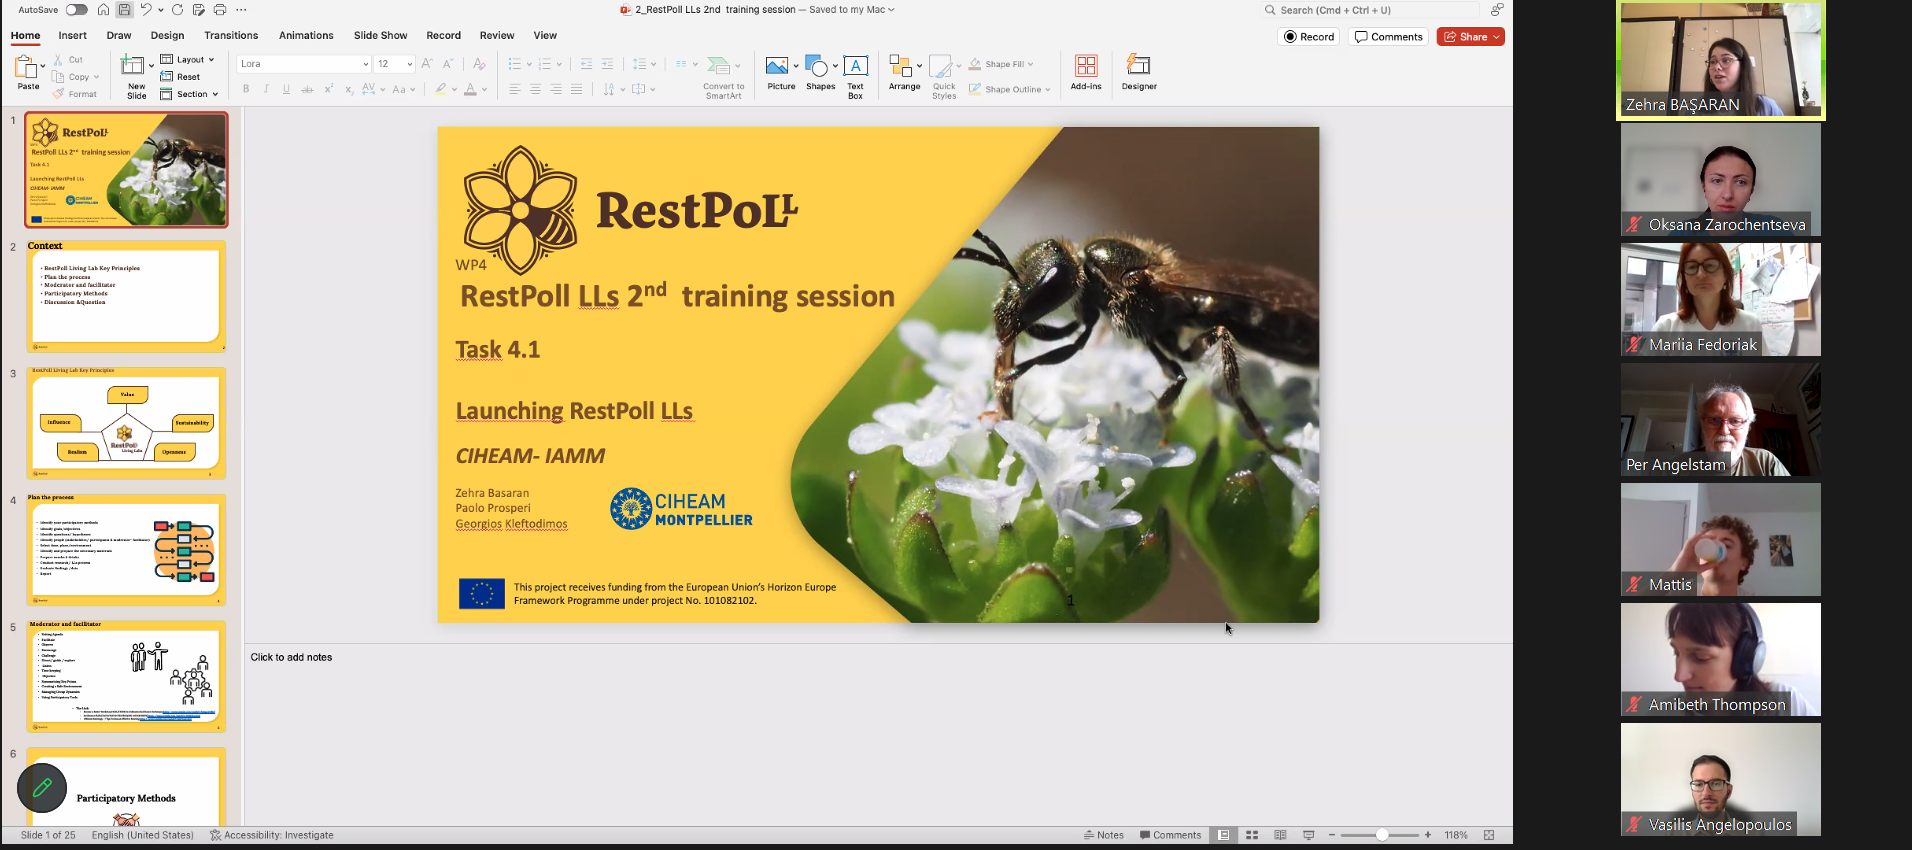
Task: Expand the Undo history dropdown arrow
Action: click(160, 10)
